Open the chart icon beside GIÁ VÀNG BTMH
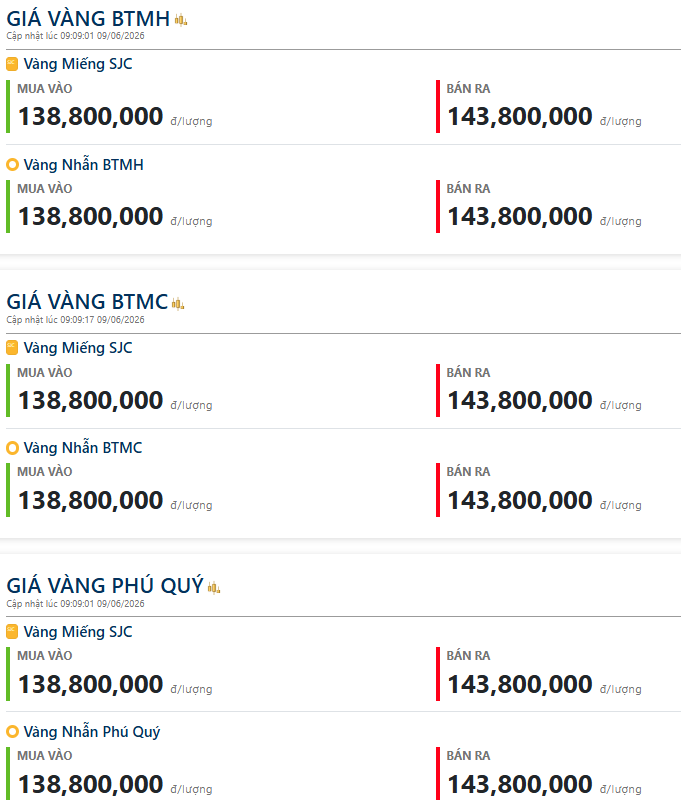The height and width of the screenshot is (809, 681). (181, 20)
